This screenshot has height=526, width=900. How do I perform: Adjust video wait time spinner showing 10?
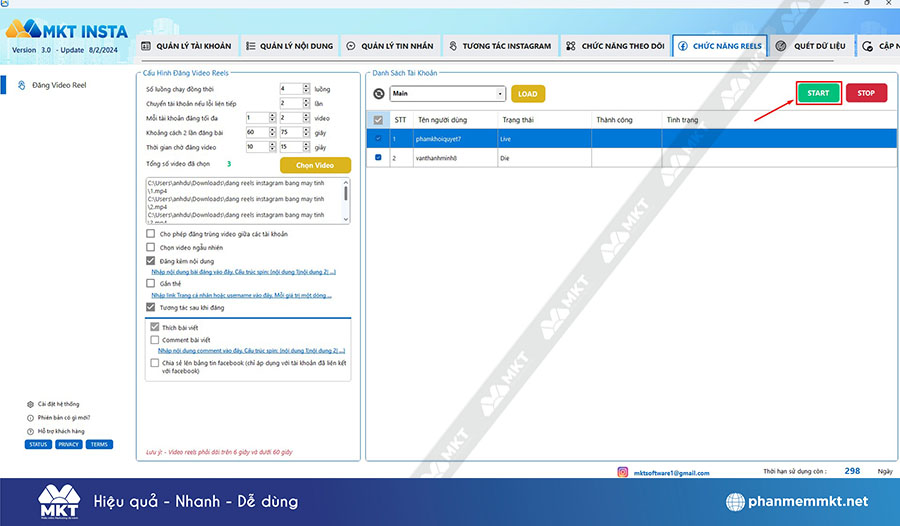(272, 147)
